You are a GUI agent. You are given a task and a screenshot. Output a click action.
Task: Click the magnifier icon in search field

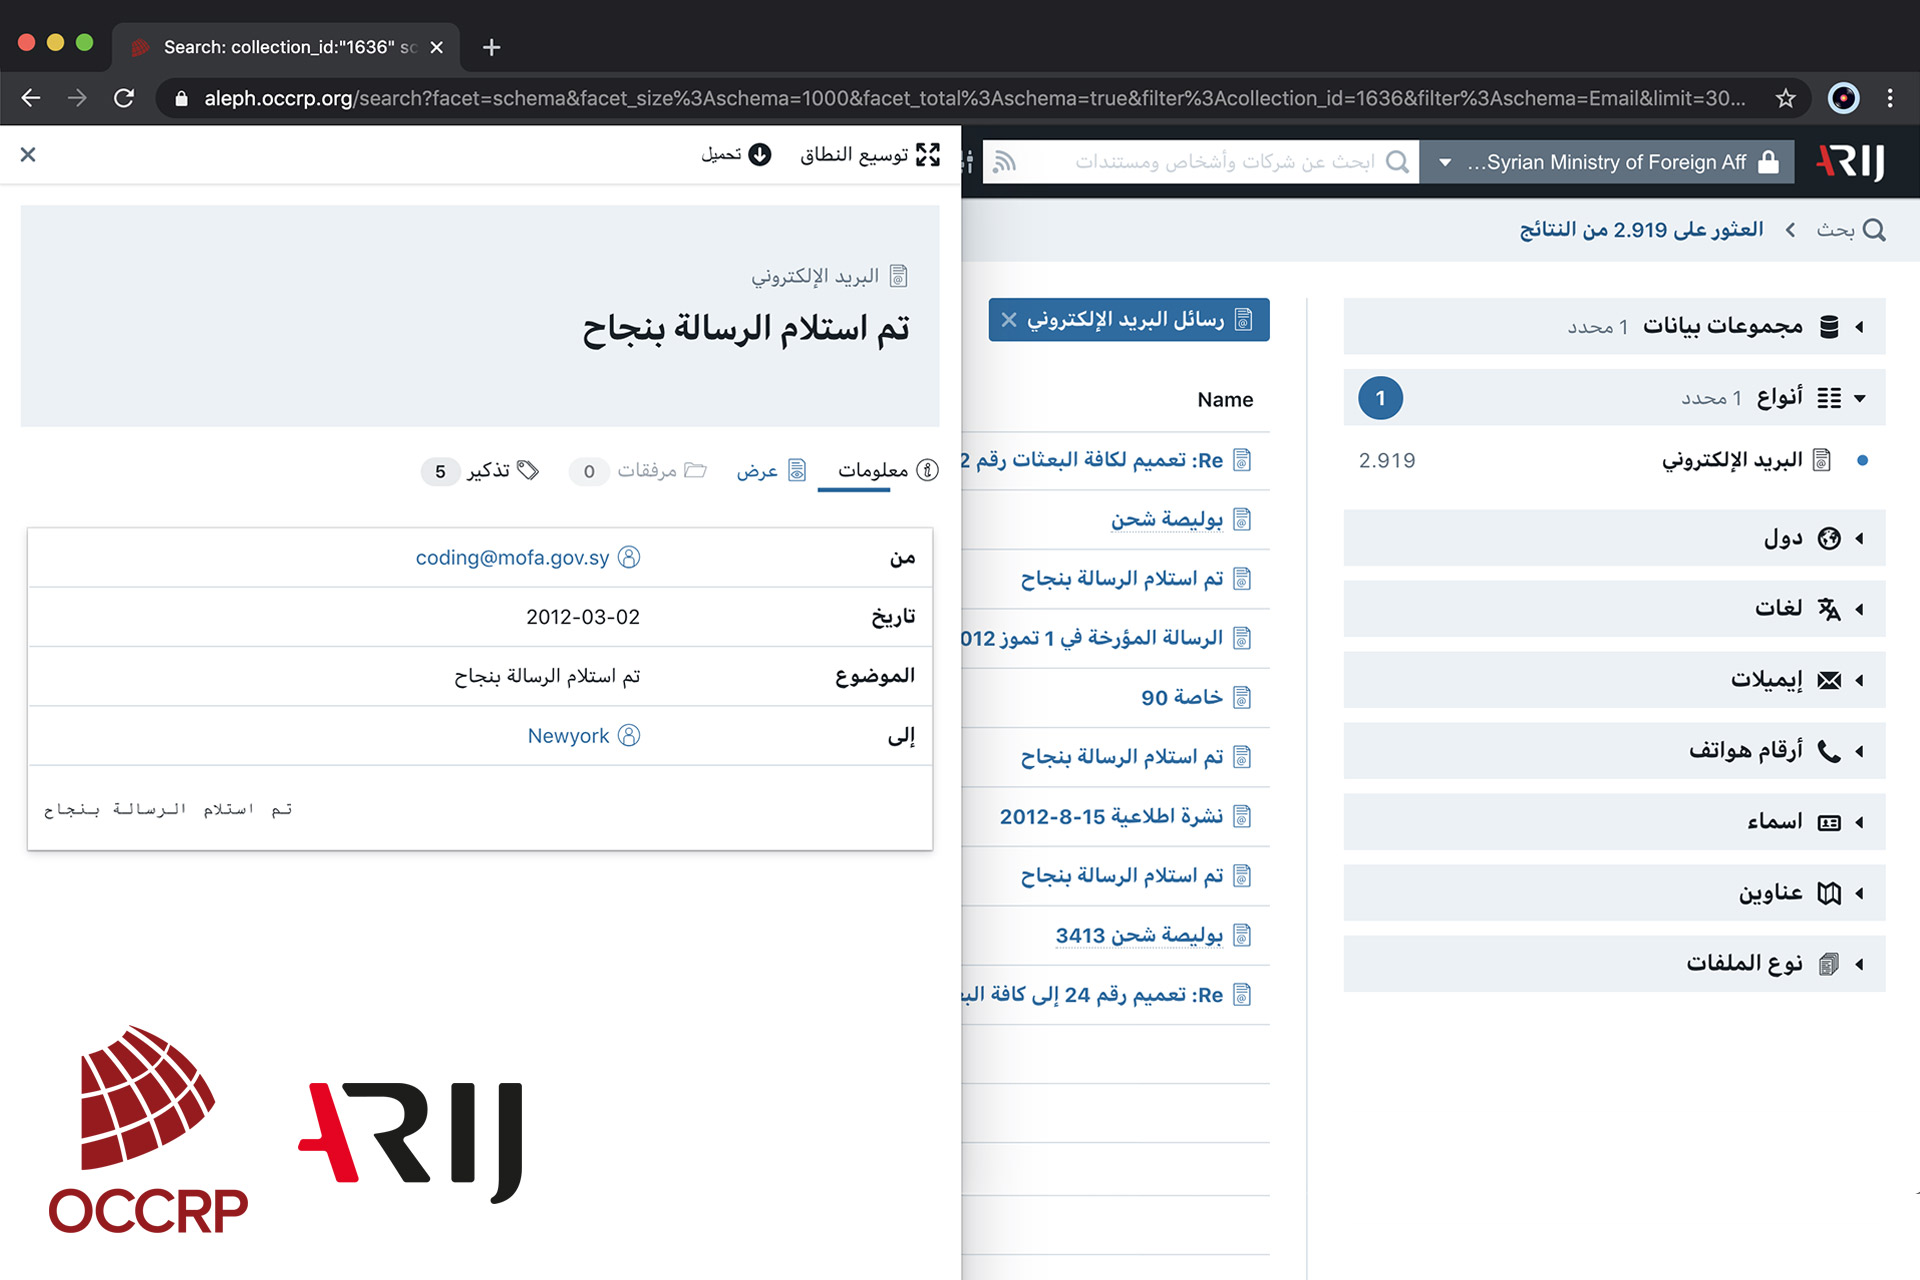pos(1397,162)
